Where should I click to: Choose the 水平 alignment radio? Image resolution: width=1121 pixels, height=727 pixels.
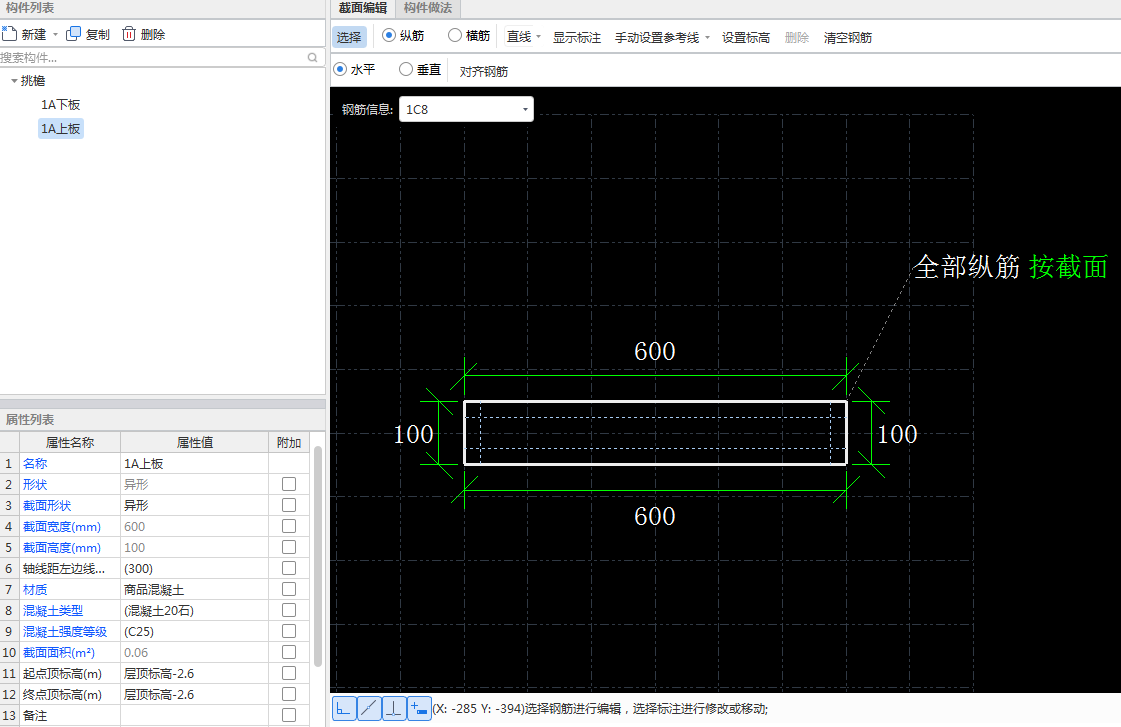point(340,69)
